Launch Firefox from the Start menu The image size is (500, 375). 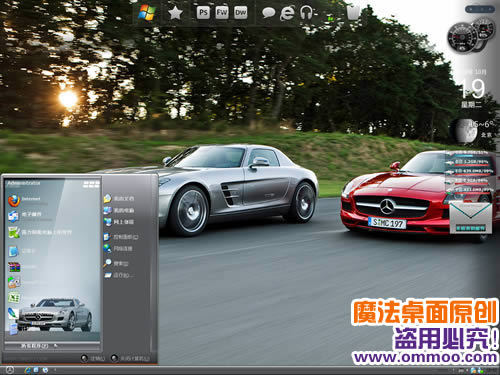[x=28, y=200]
